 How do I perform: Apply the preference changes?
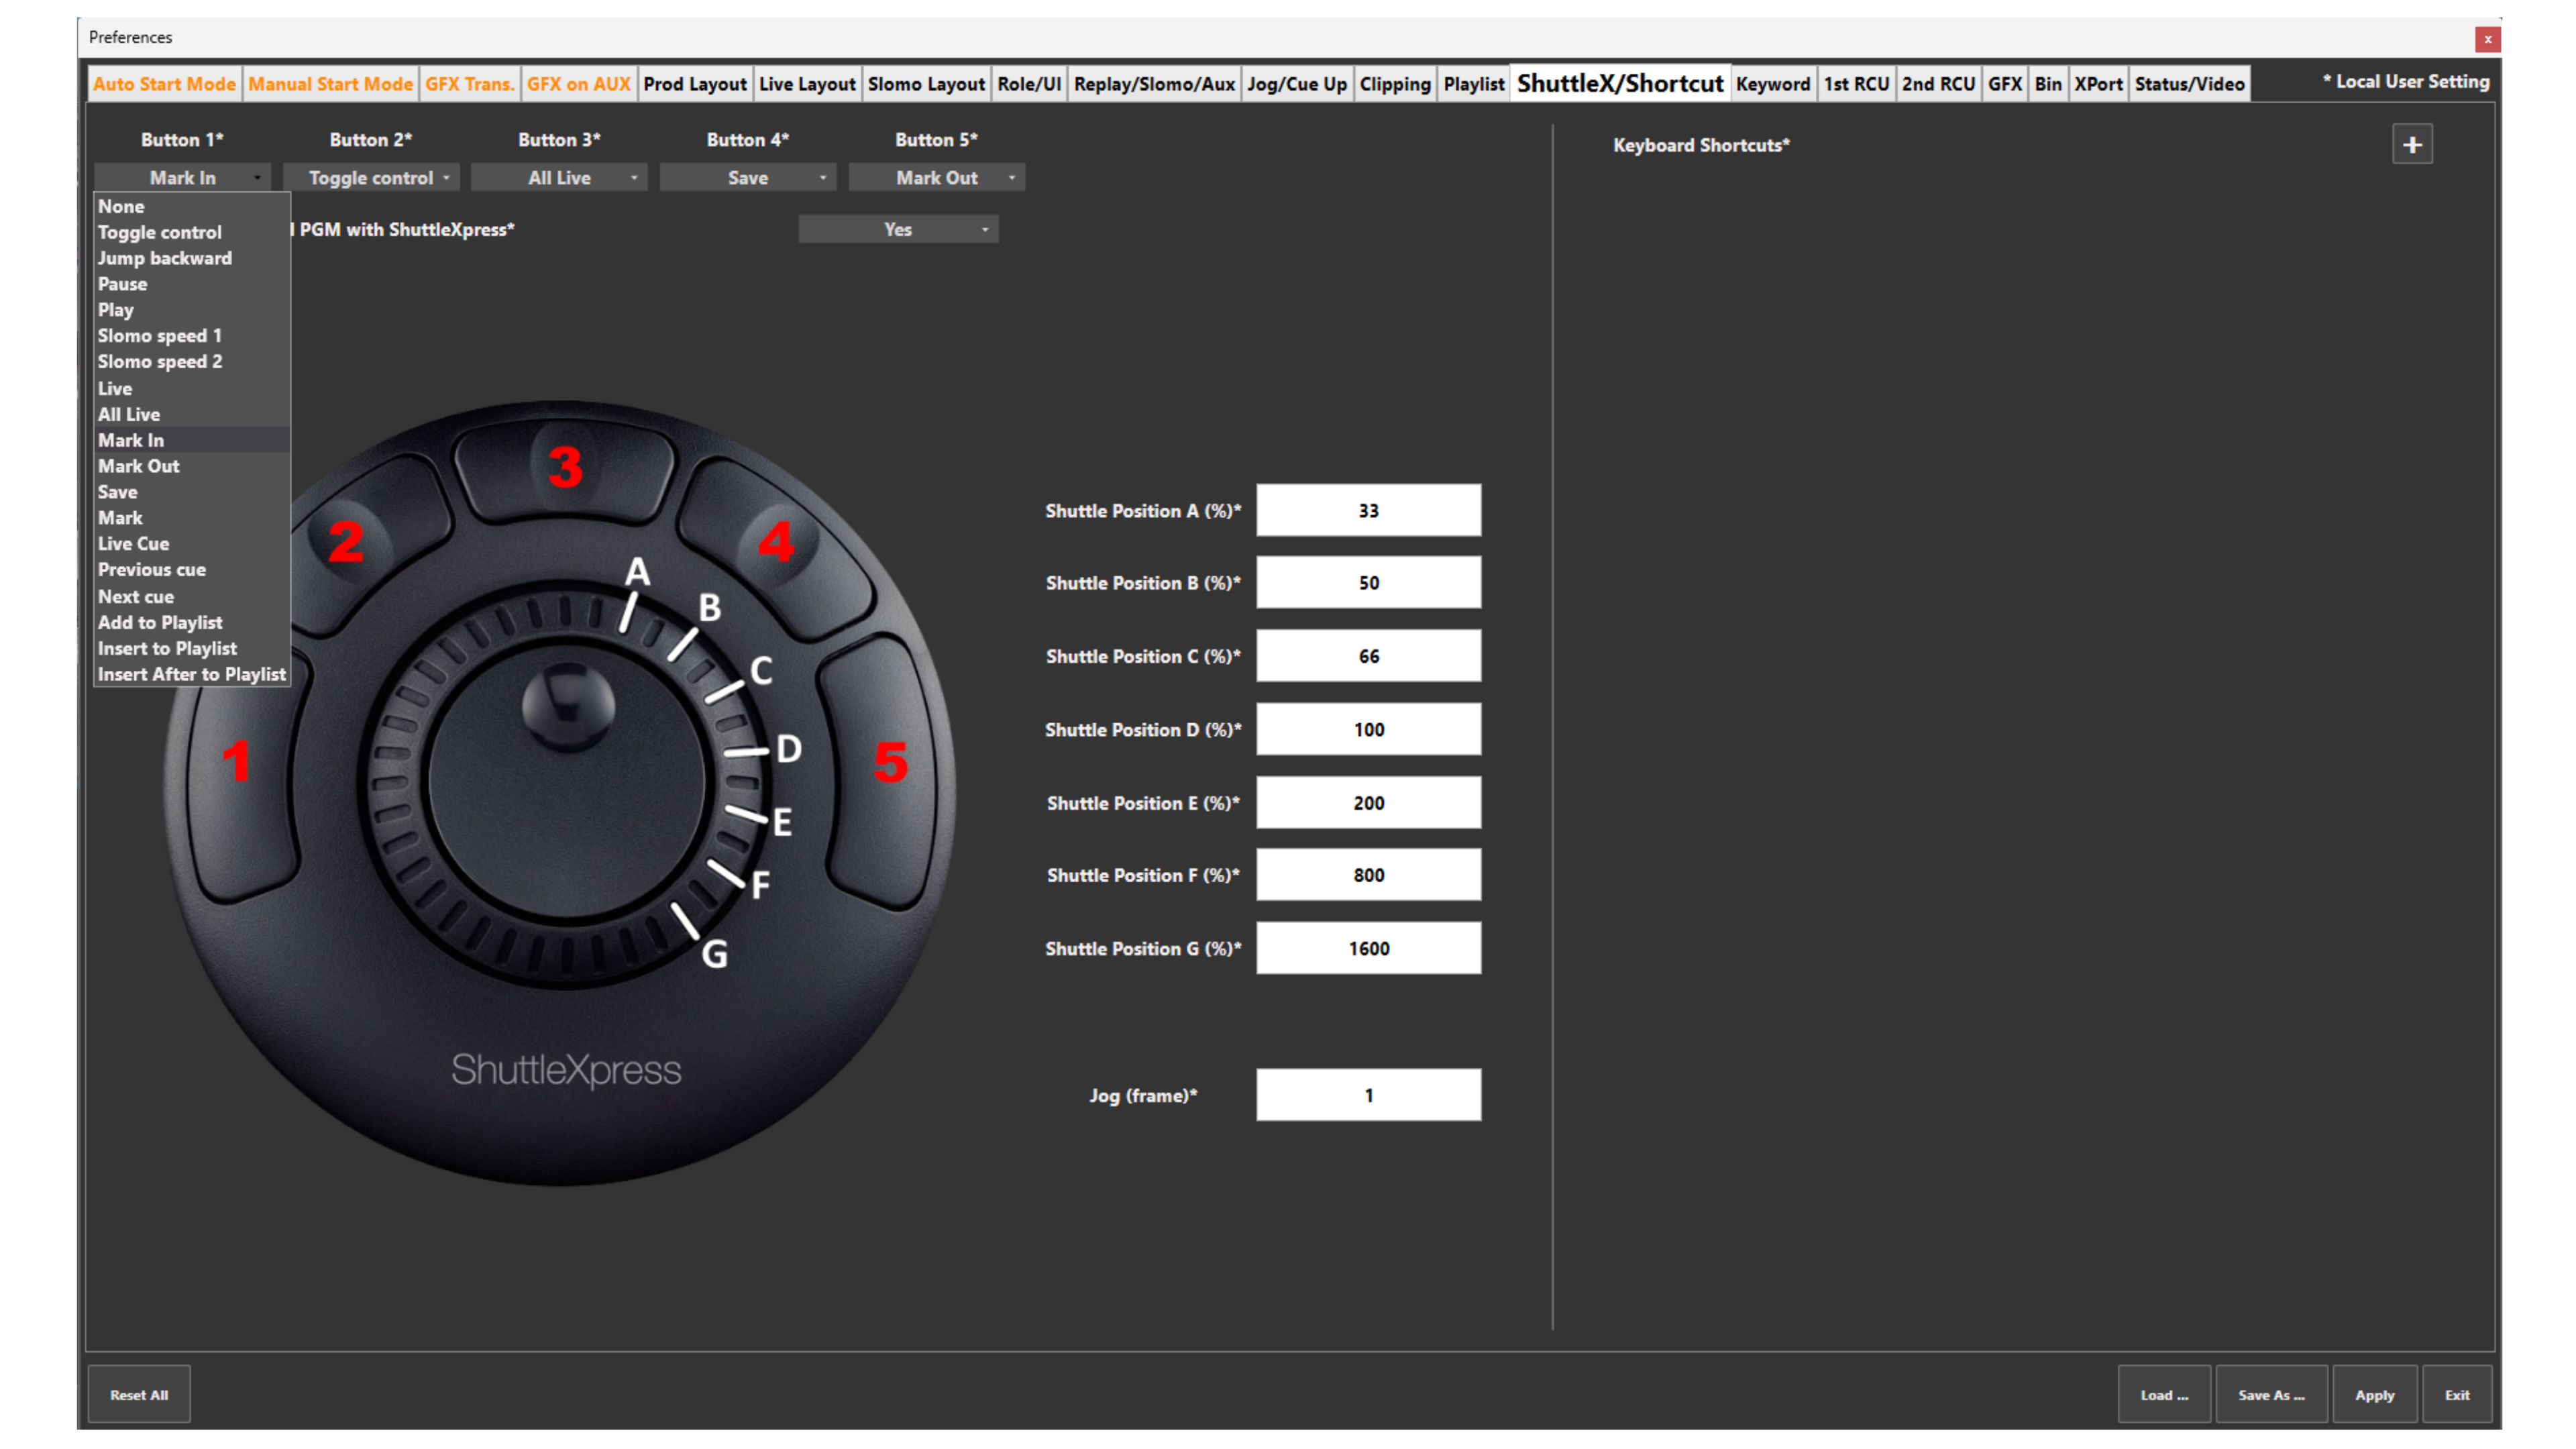2374,1395
